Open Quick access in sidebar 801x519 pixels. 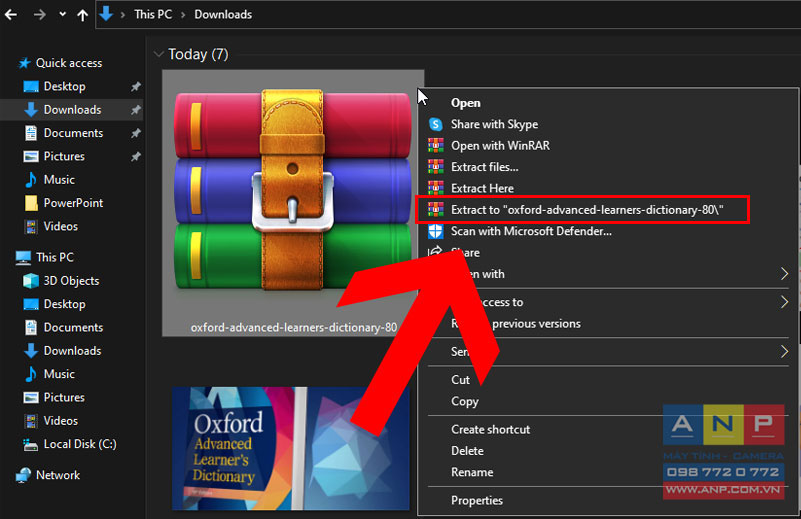tap(68, 63)
